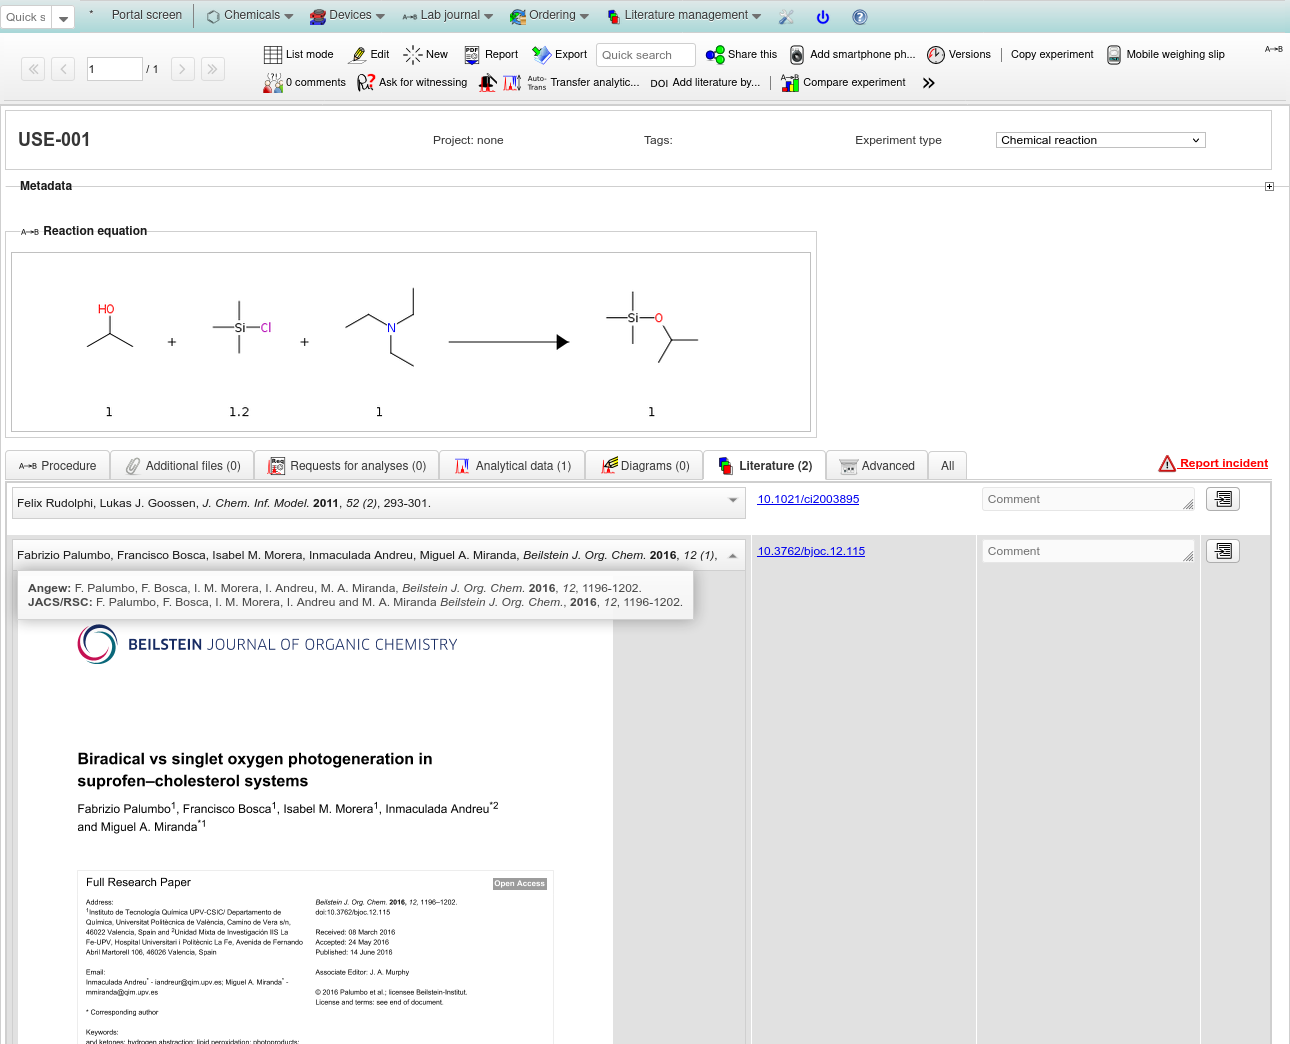Click the Quick search input field

(x=645, y=55)
